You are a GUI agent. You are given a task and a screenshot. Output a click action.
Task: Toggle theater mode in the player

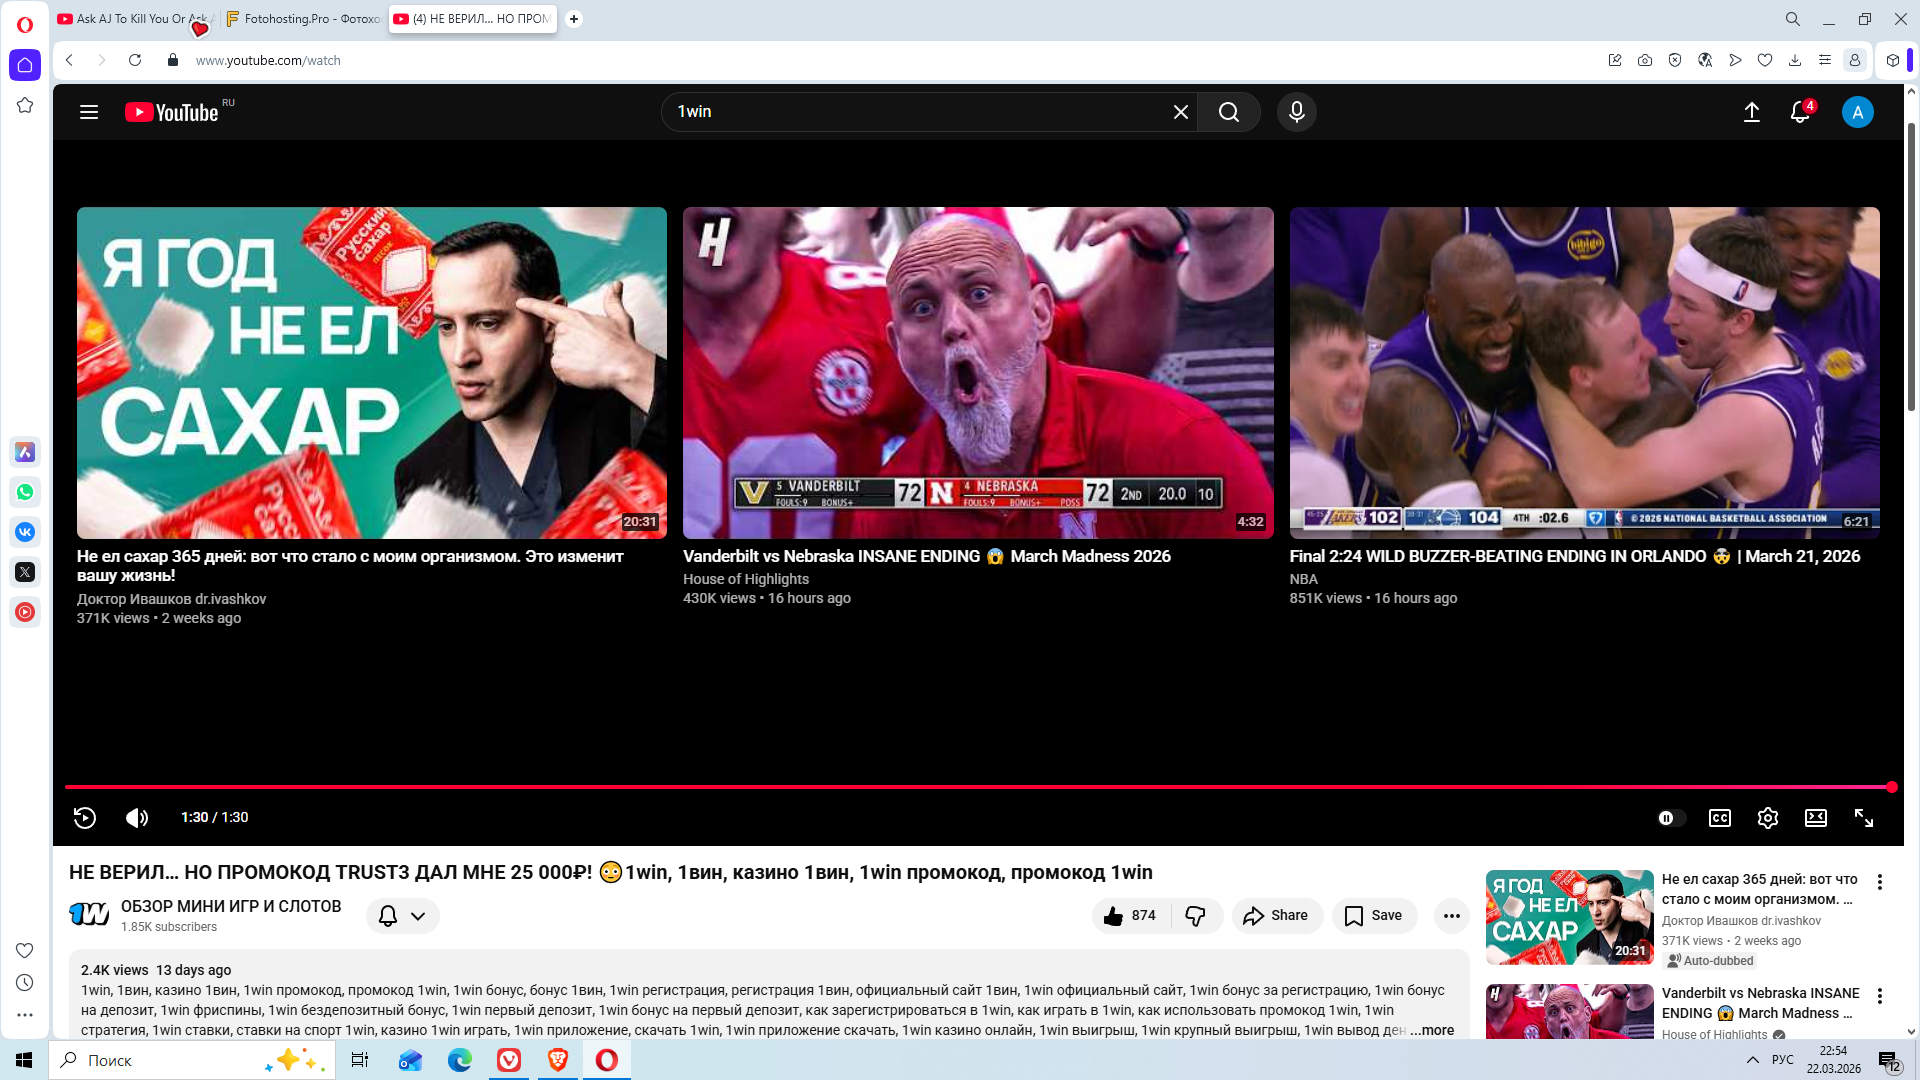point(1815,818)
